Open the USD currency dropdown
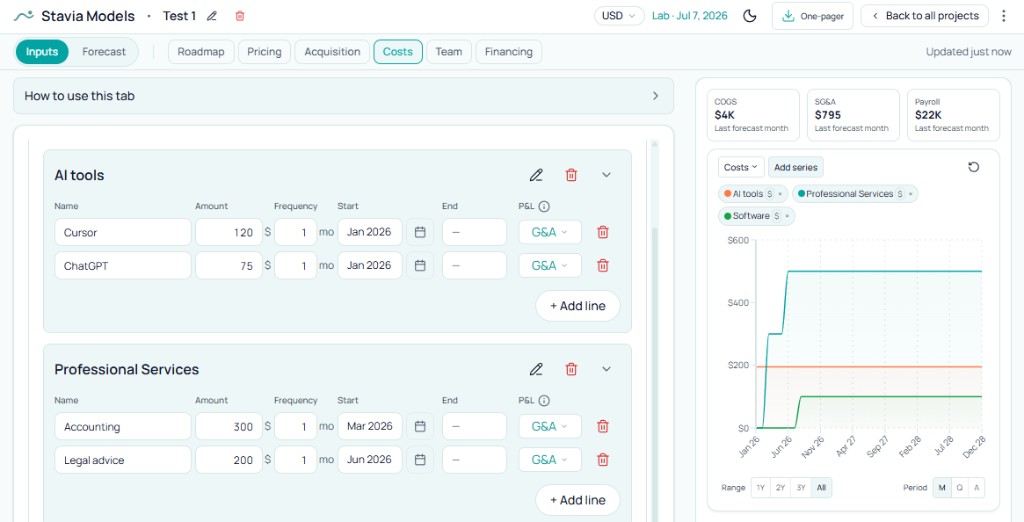The height and width of the screenshot is (522, 1024). click(619, 16)
